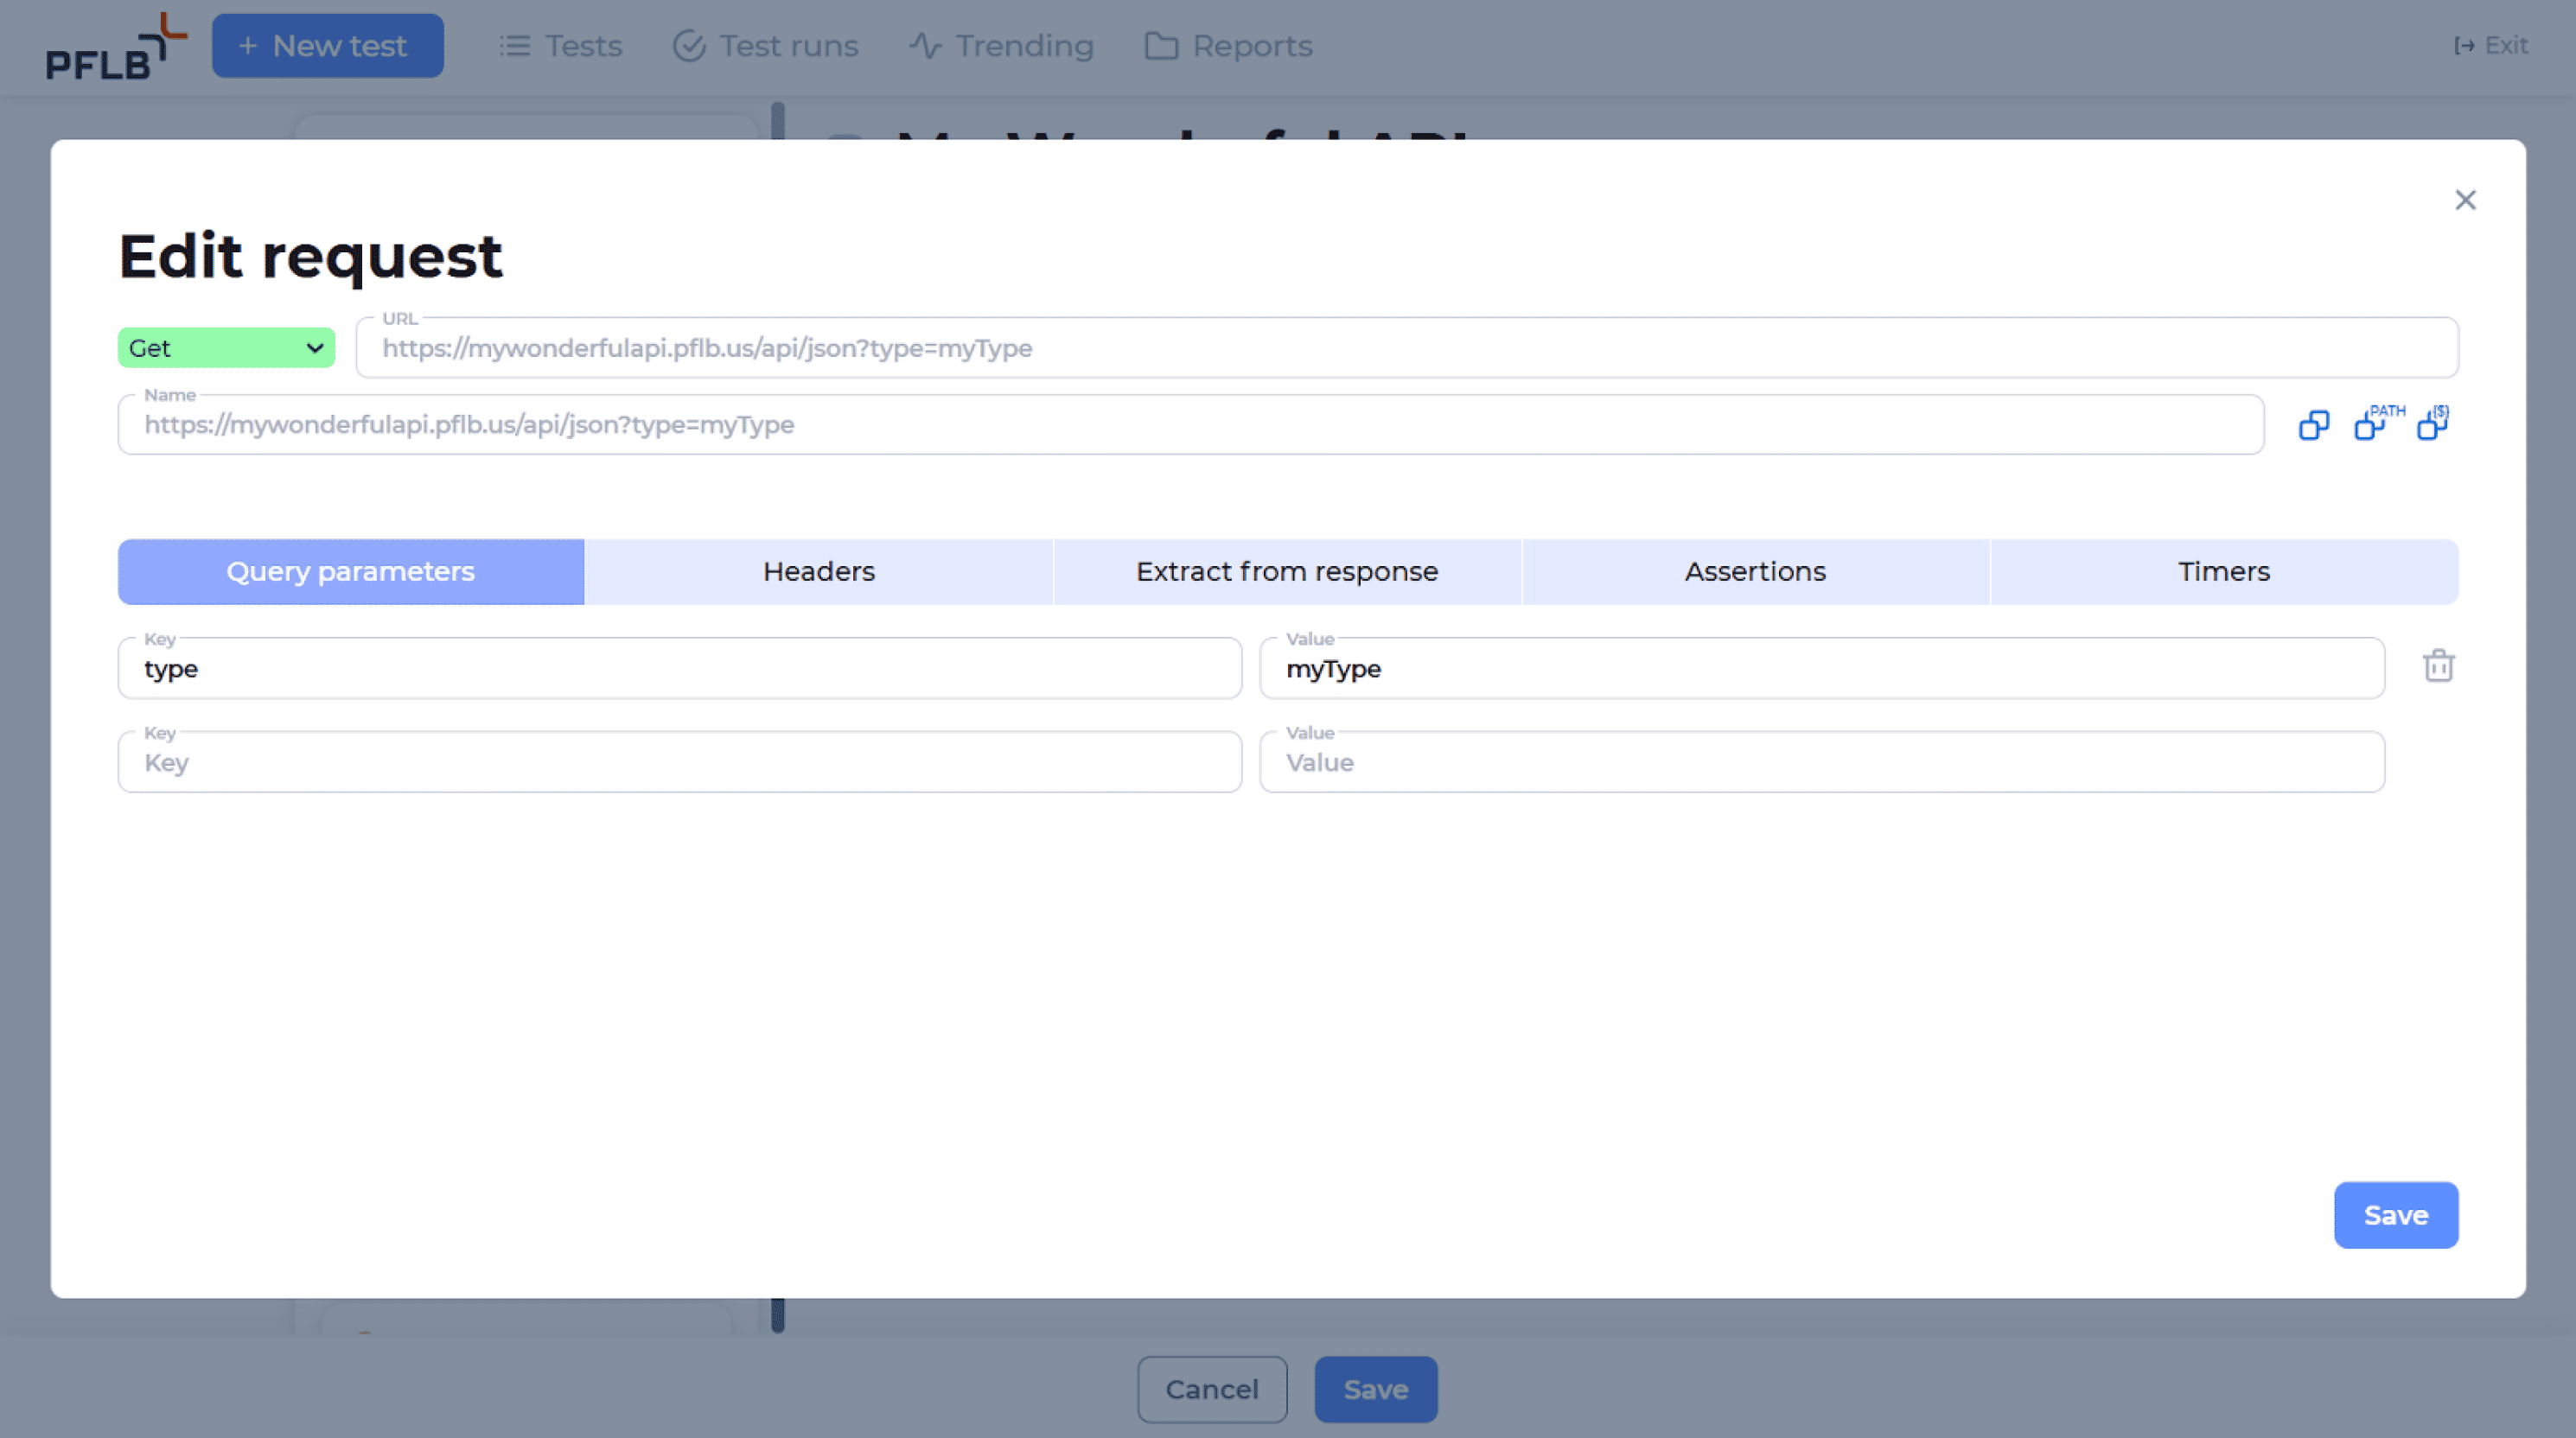The width and height of the screenshot is (2576, 1438).
Task: Click the copy PATH to name icon
Action: [2378, 422]
